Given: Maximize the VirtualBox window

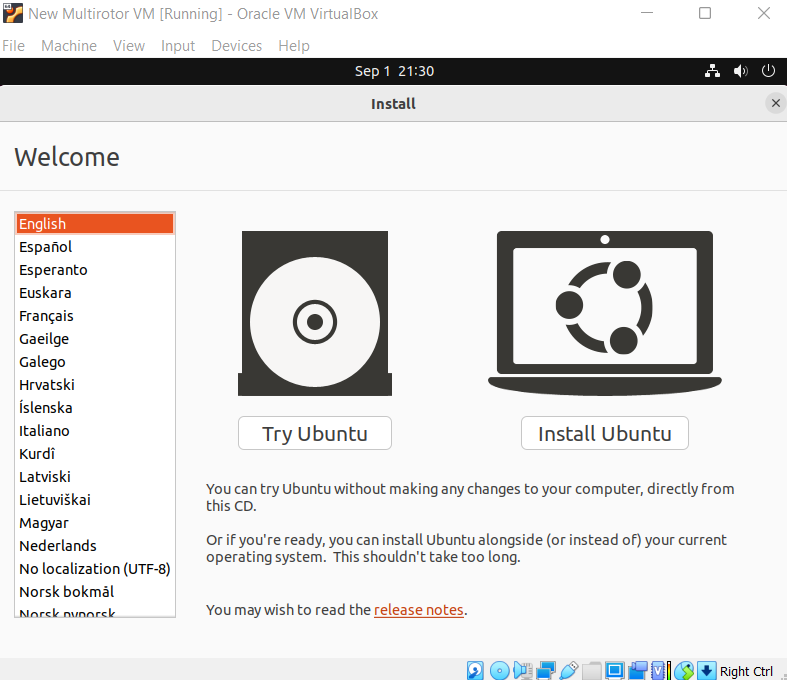Looking at the screenshot, I should (x=705, y=13).
